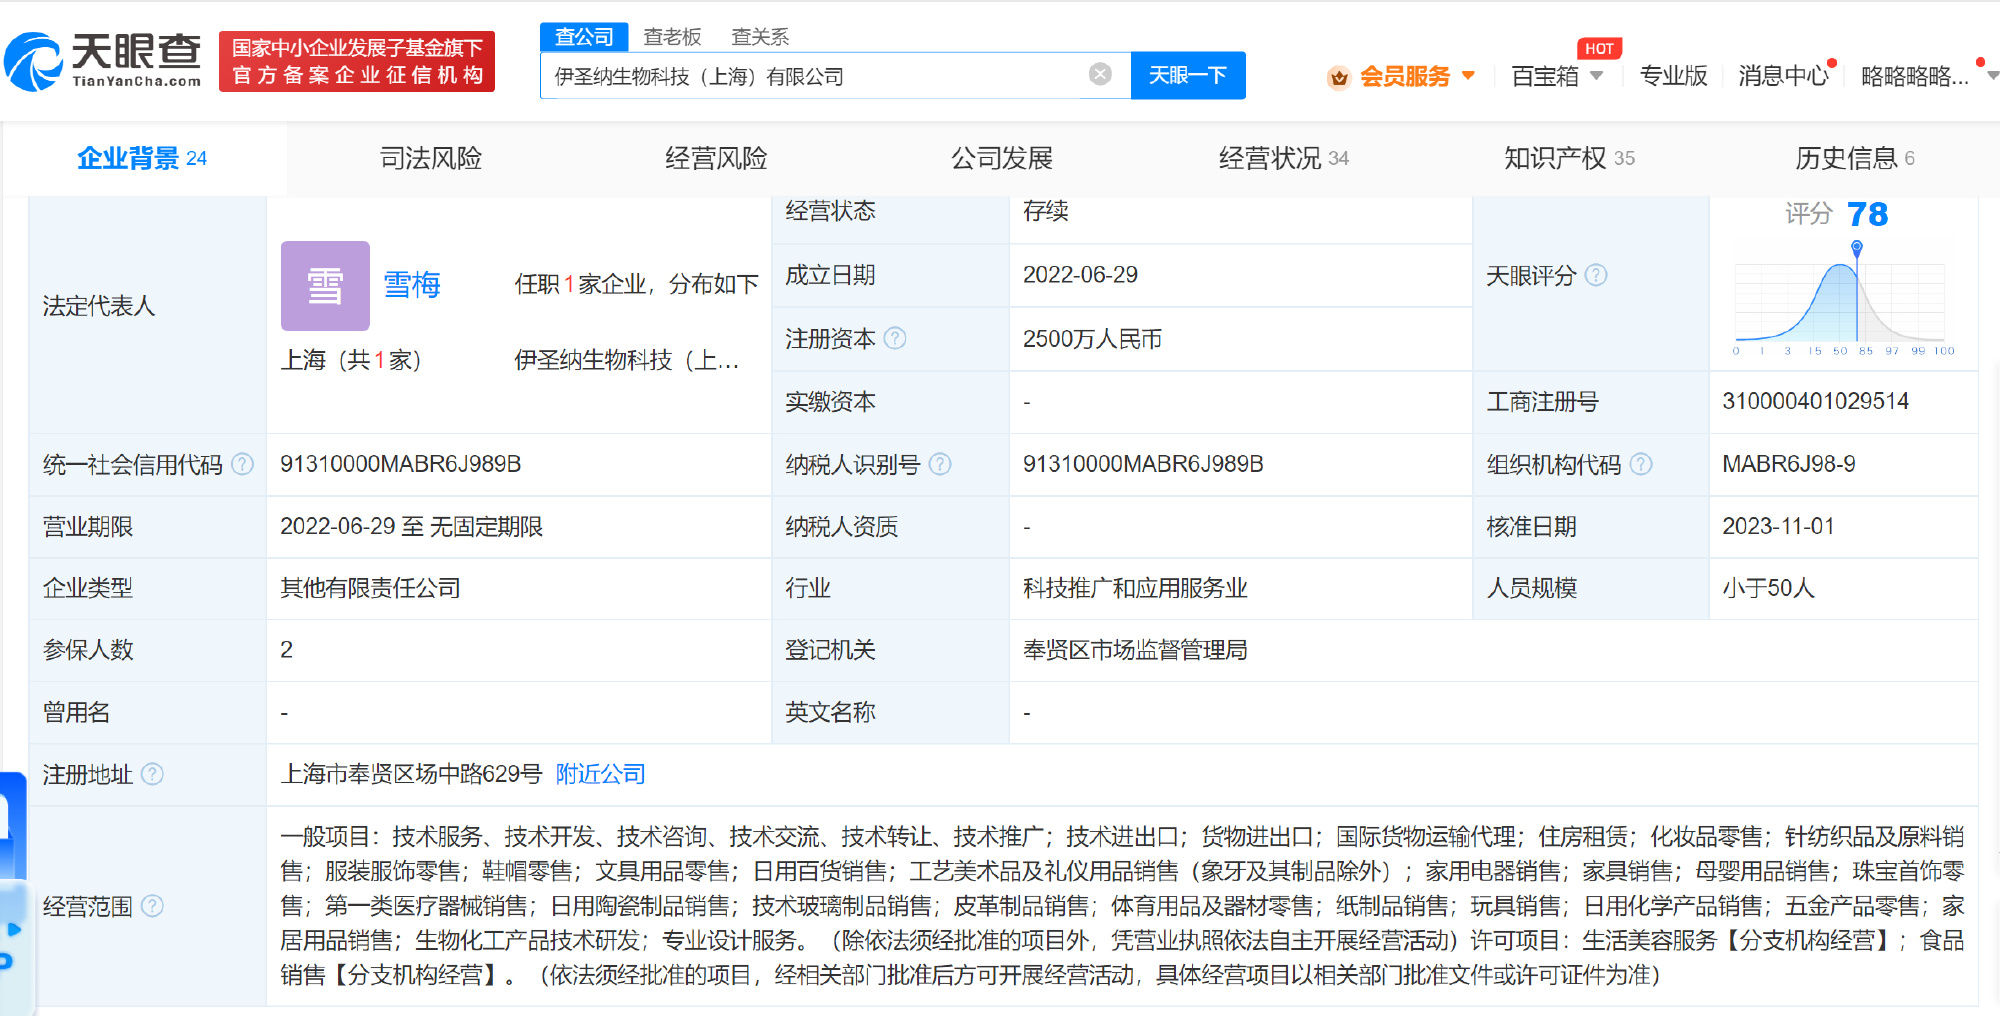The image size is (2000, 1016).
Task: Click the 经营状态 value 存续
Action: click(1045, 211)
